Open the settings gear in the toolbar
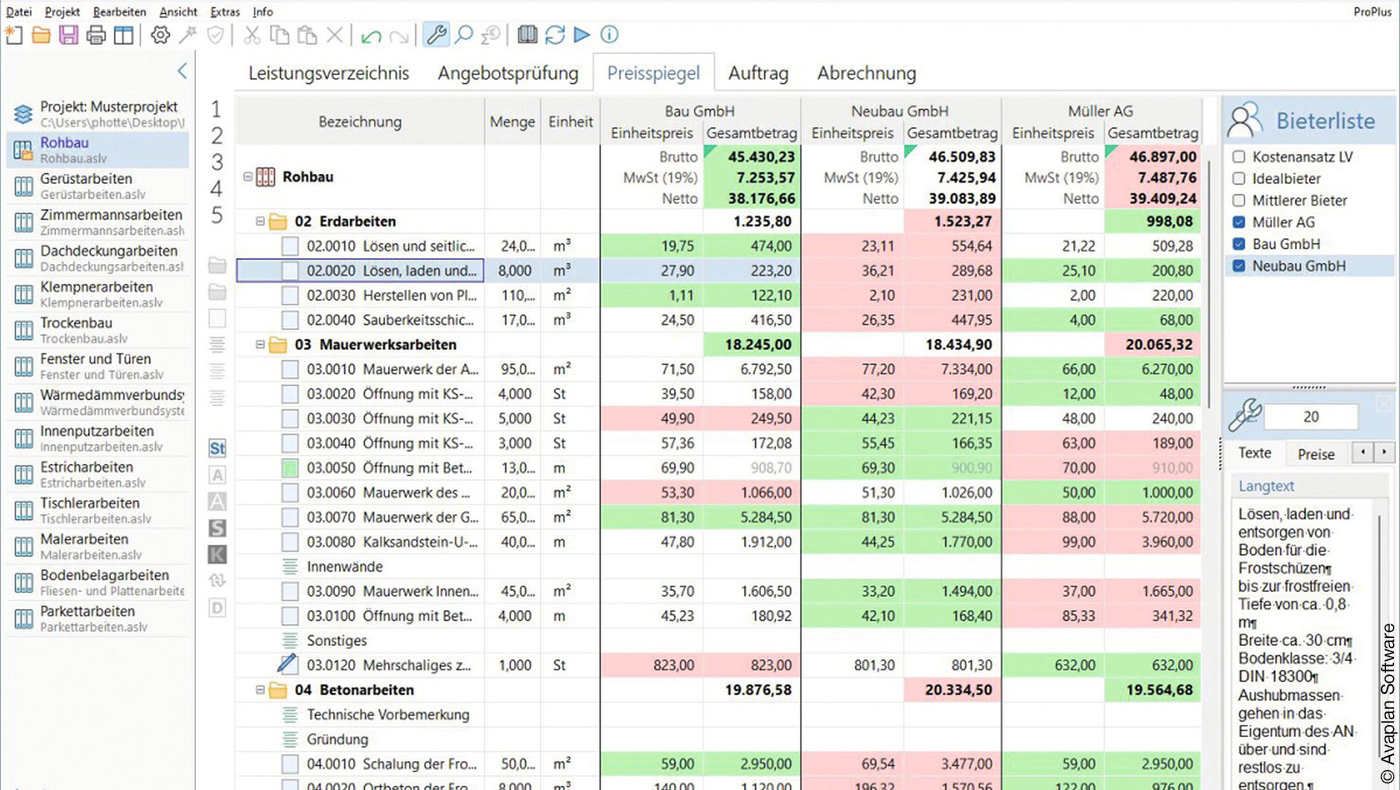The height and width of the screenshot is (790, 1400). tap(159, 34)
